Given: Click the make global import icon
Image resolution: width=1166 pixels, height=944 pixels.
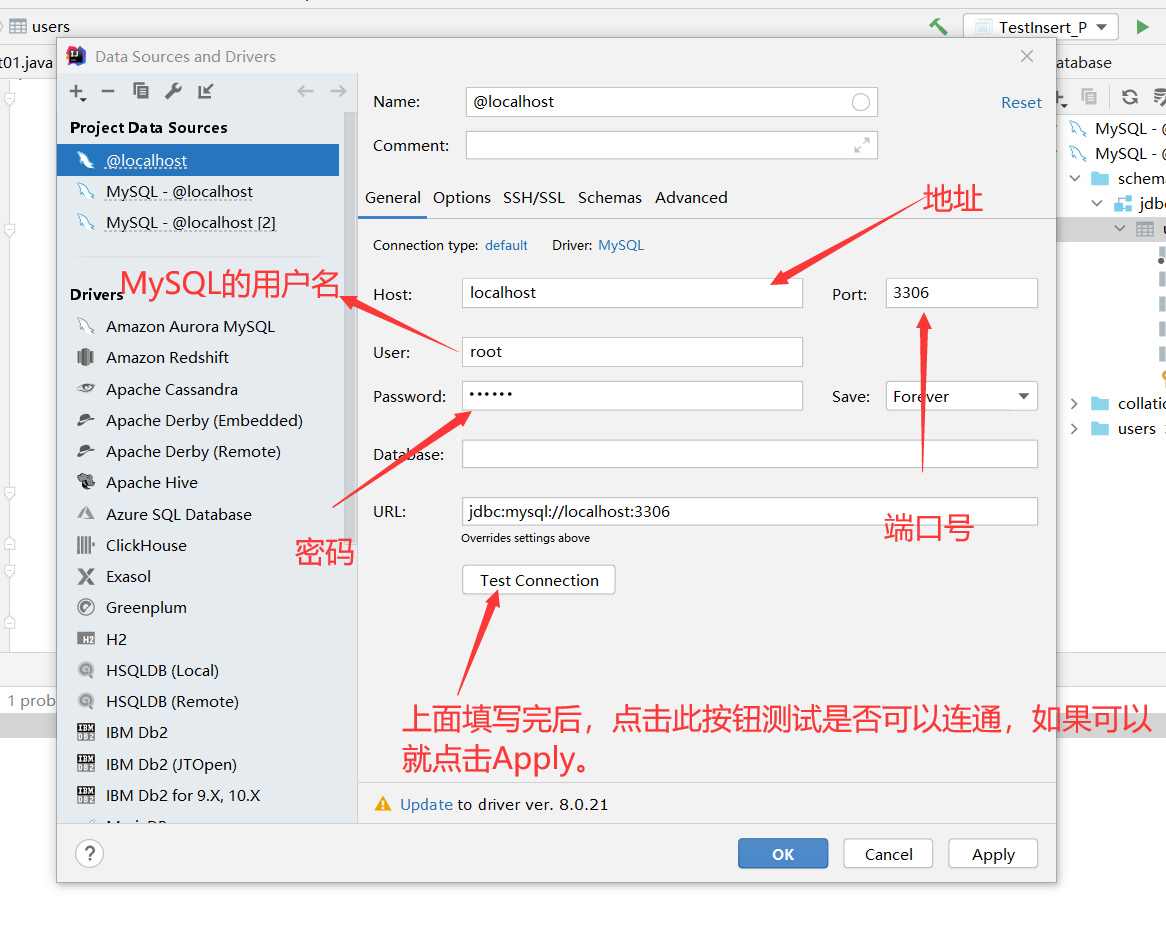Looking at the screenshot, I should [205, 91].
